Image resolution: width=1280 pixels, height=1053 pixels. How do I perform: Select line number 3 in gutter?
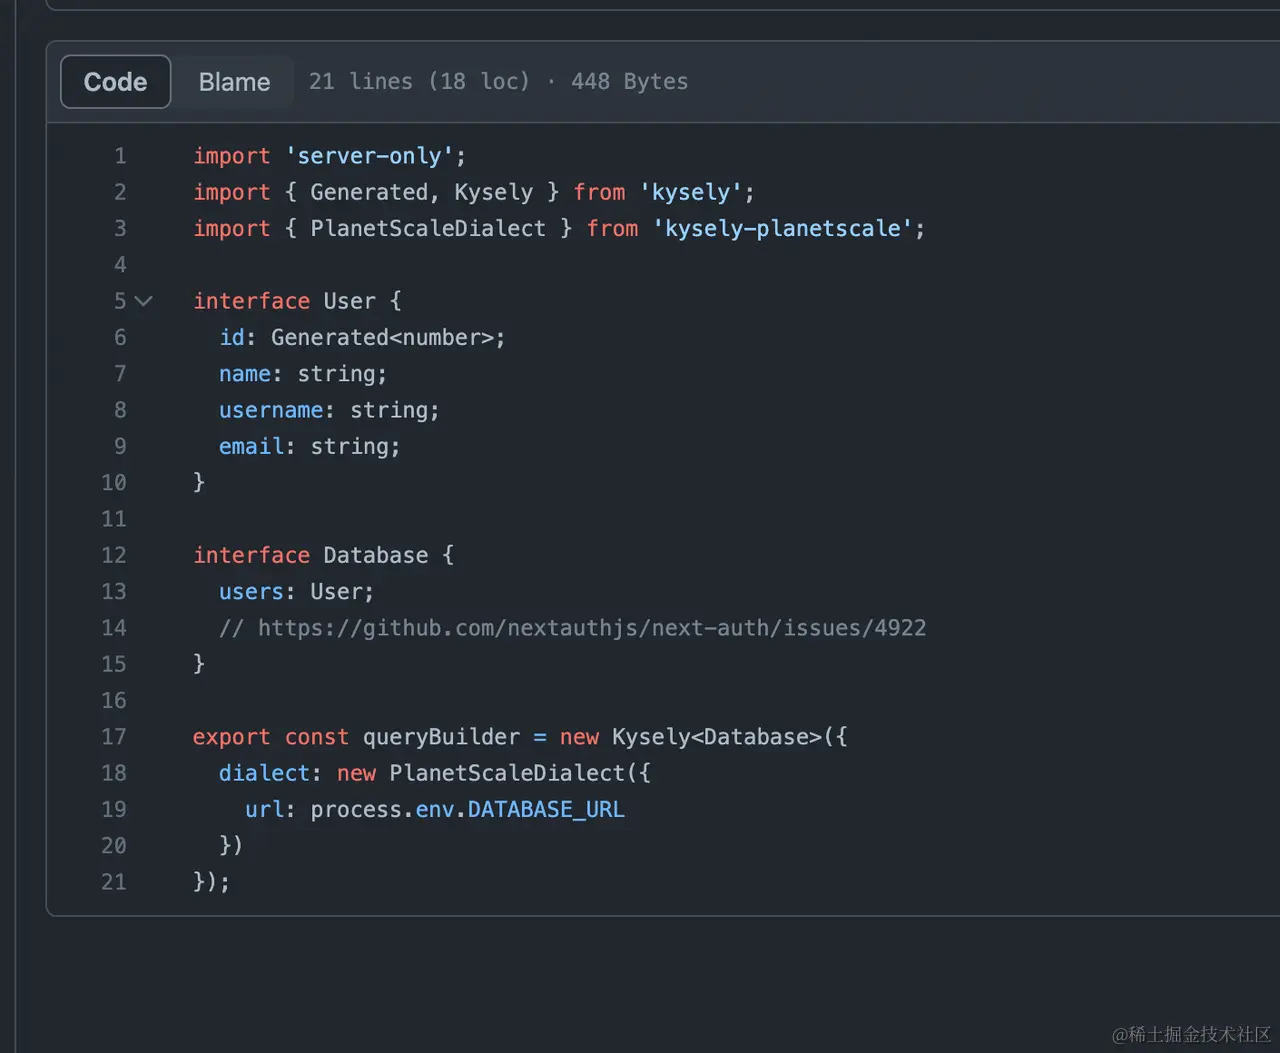point(120,229)
